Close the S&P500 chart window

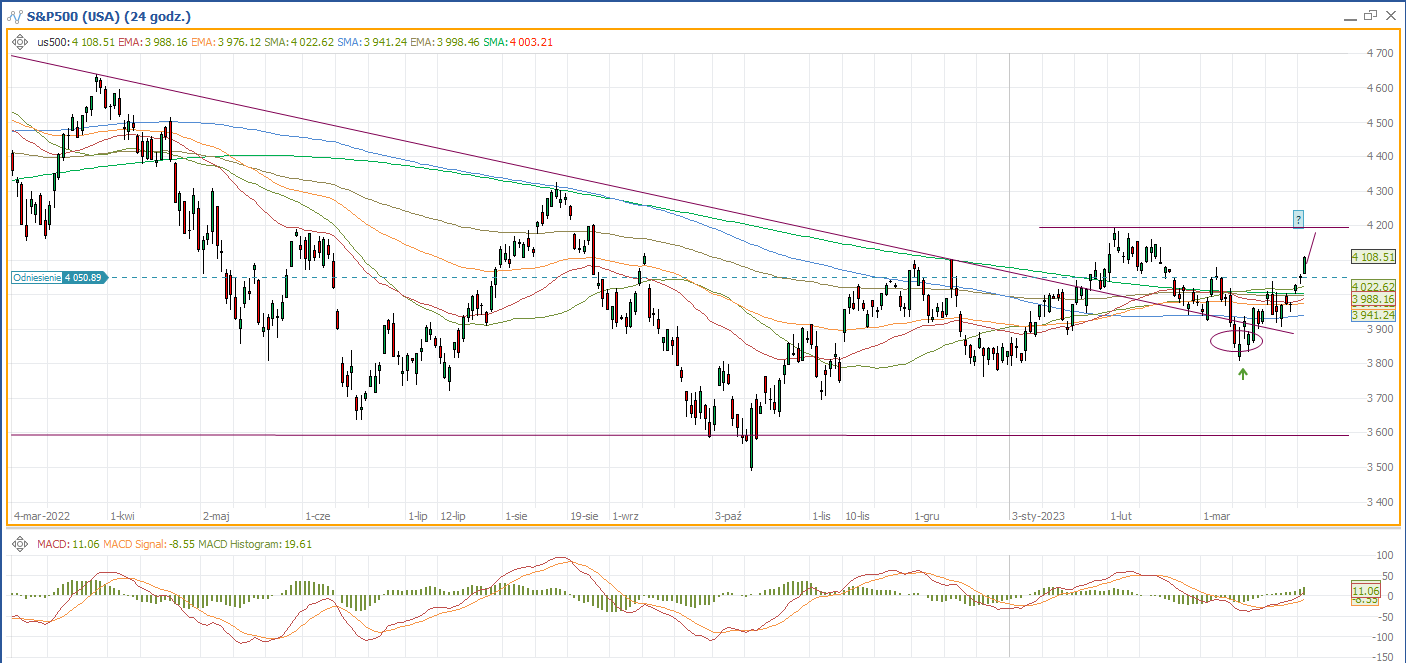(1390, 16)
